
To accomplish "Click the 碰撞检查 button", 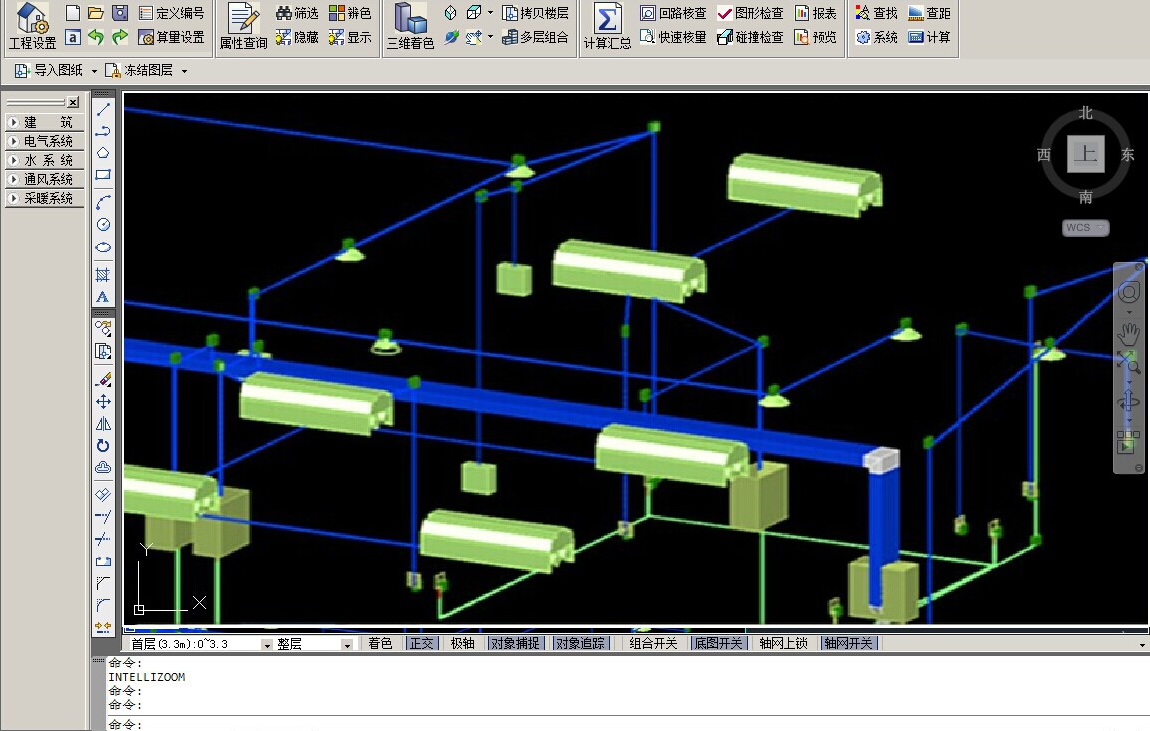I will click(750, 37).
